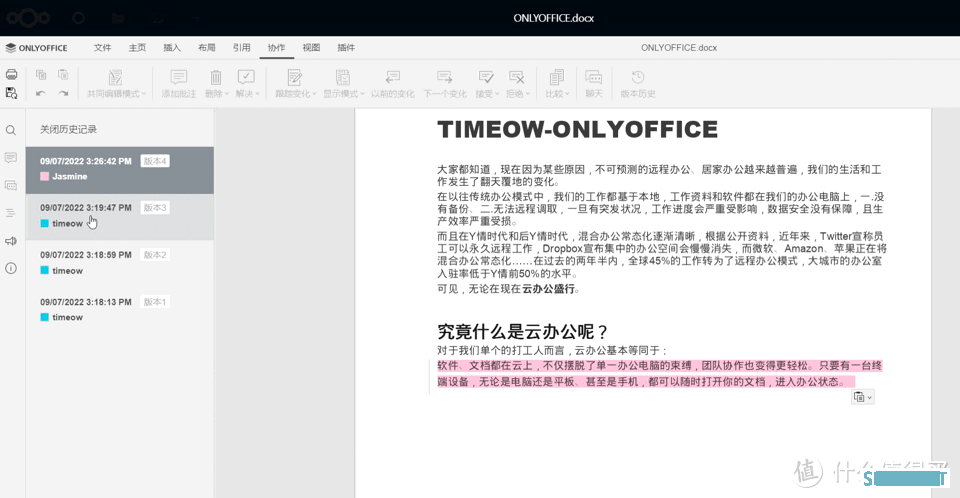The image size is (960, 498).
Task: Click 关闭历史记录 to close history
Action: 68,130
